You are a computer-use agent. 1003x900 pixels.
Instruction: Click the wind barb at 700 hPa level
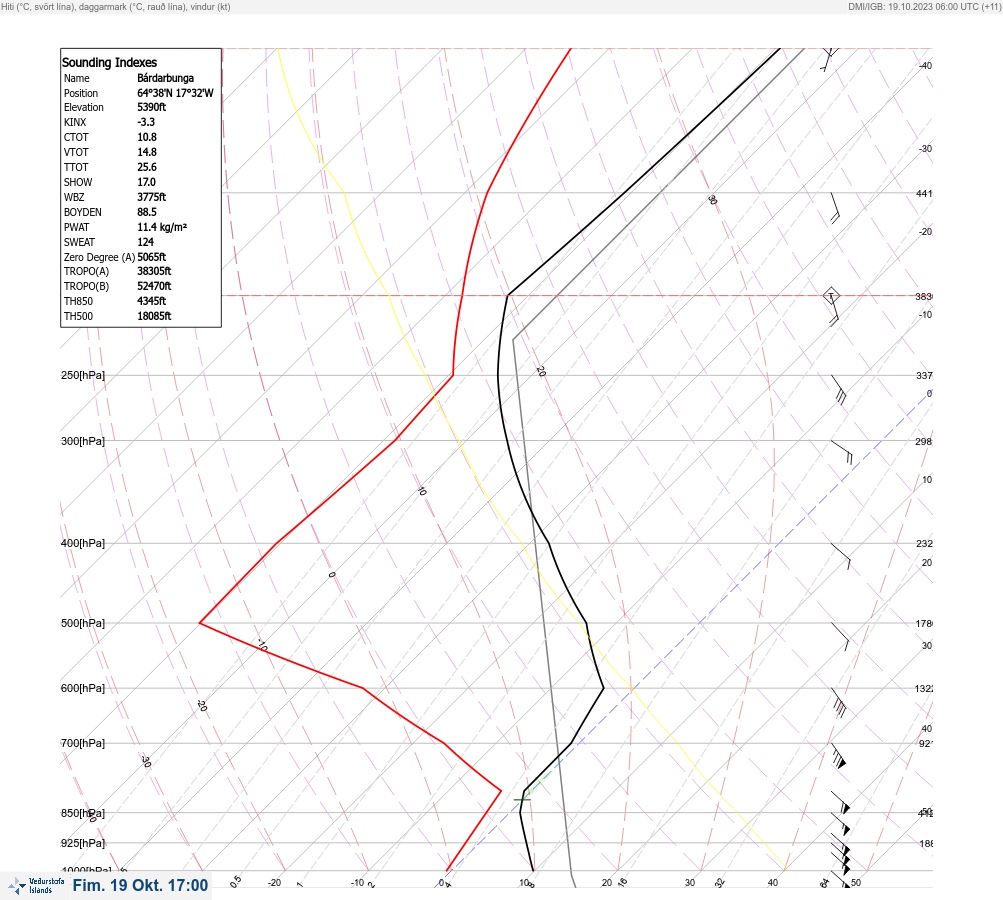[x=838, y=755]
